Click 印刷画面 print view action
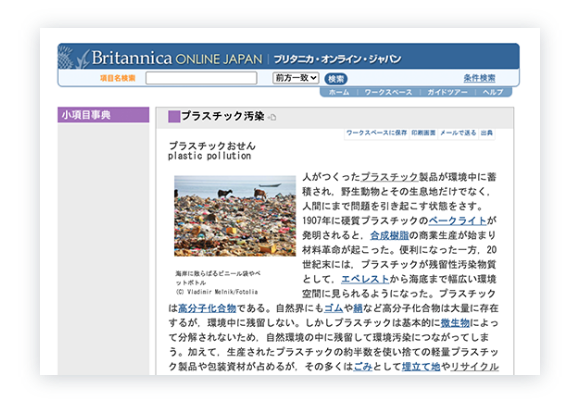 pyautogui.click(x=423, y=133)
